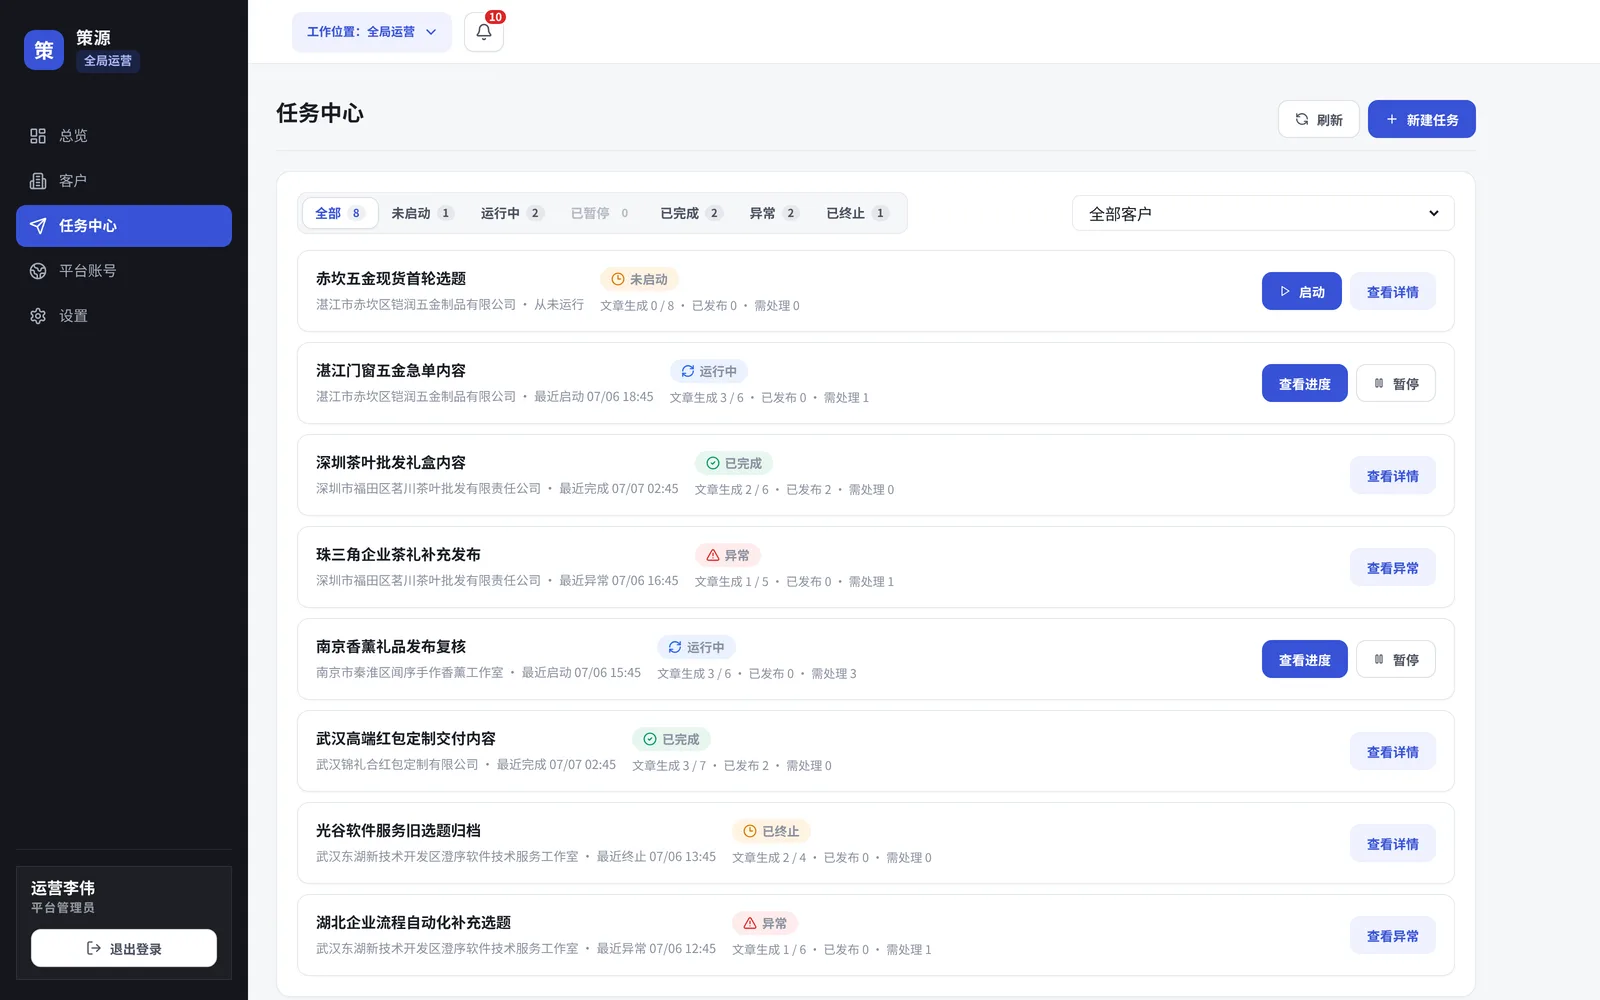Open 平台账号 in the sidebar
This screenshot has height=1000, width=1600.
point(124,271)
